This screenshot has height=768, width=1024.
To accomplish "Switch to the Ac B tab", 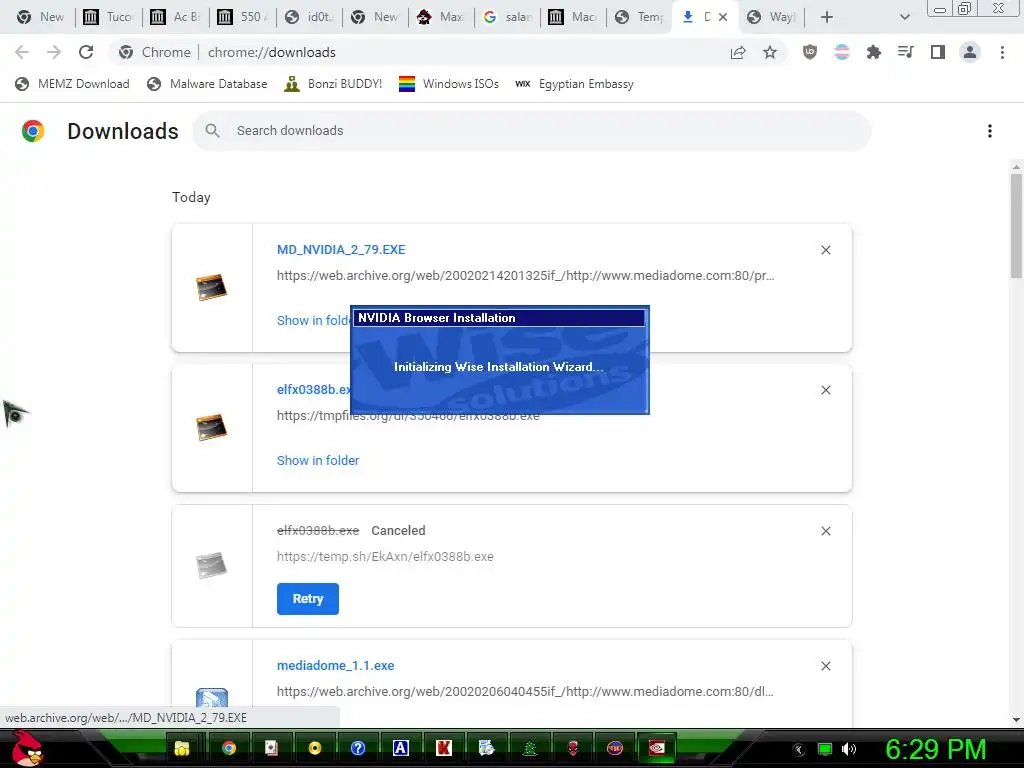I will (175, 17).
